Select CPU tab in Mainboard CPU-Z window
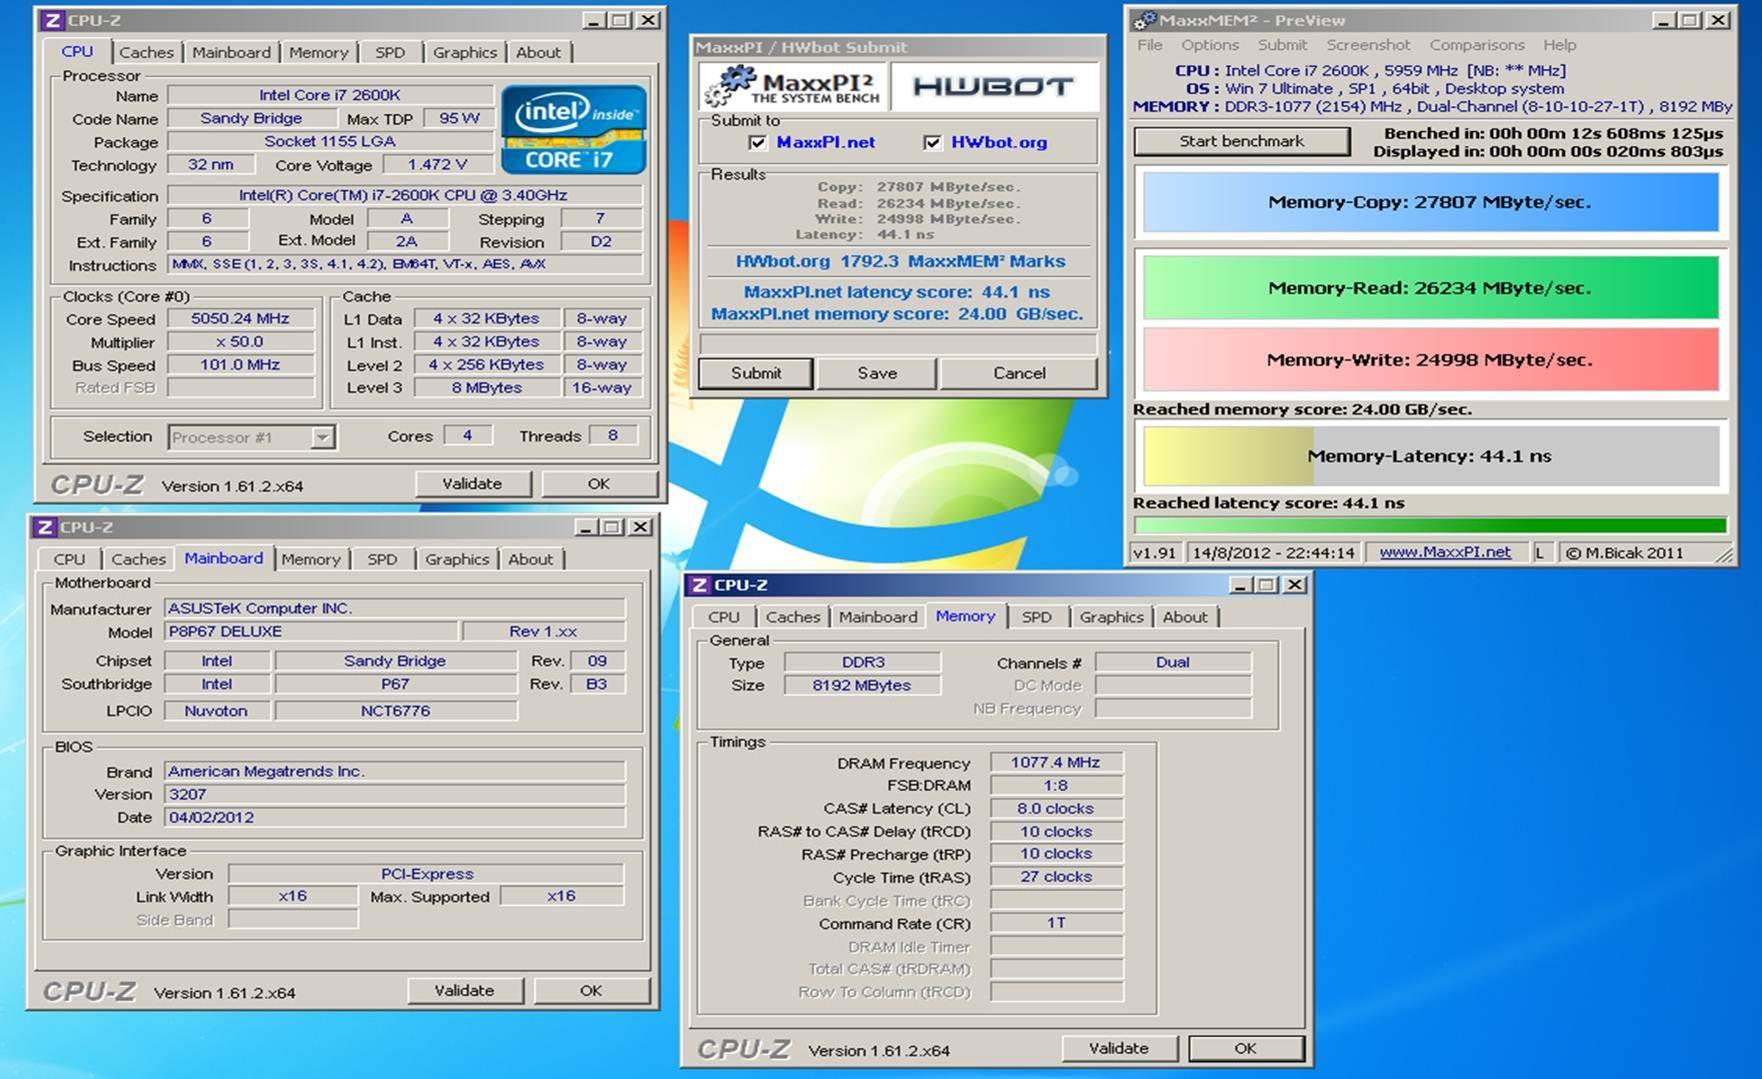Image resolution: width=1762 pixels, height=1079 pixels. click(x=69, y=559)
